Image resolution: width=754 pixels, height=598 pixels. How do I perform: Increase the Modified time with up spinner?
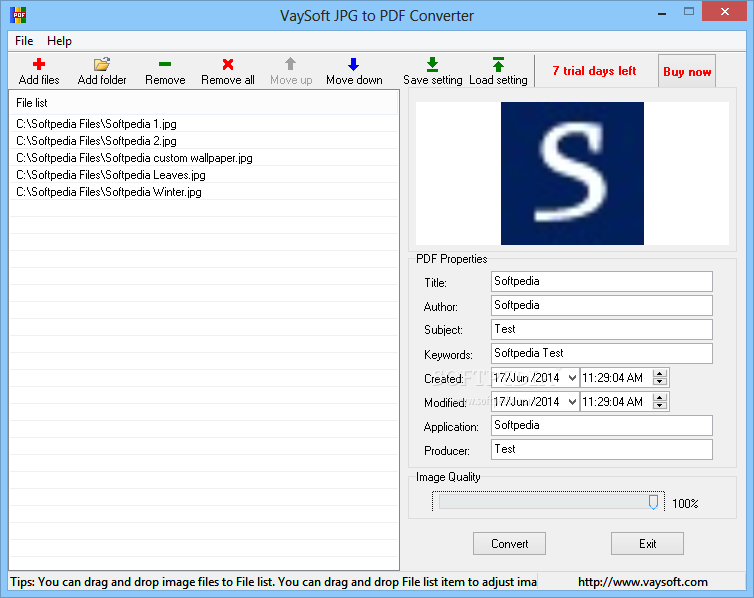[x=660, y=398]
